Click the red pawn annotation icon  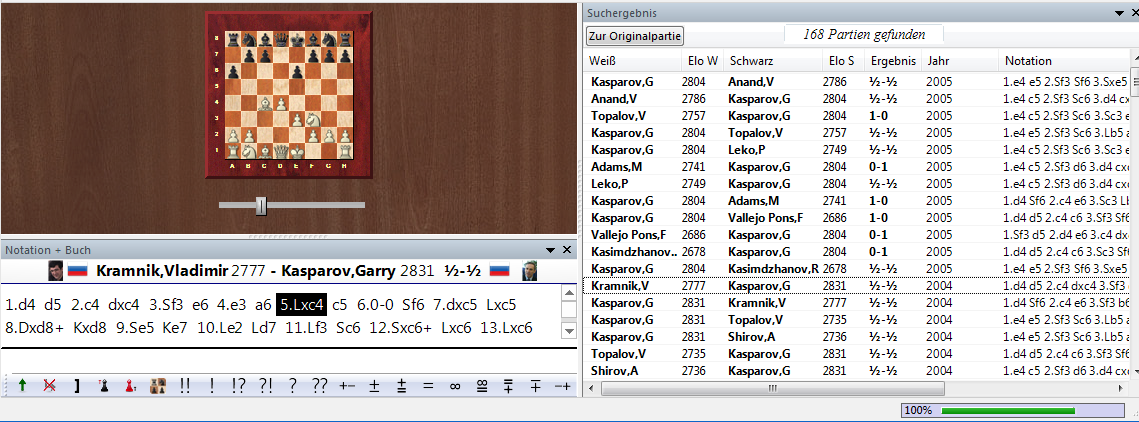[129, 386]
